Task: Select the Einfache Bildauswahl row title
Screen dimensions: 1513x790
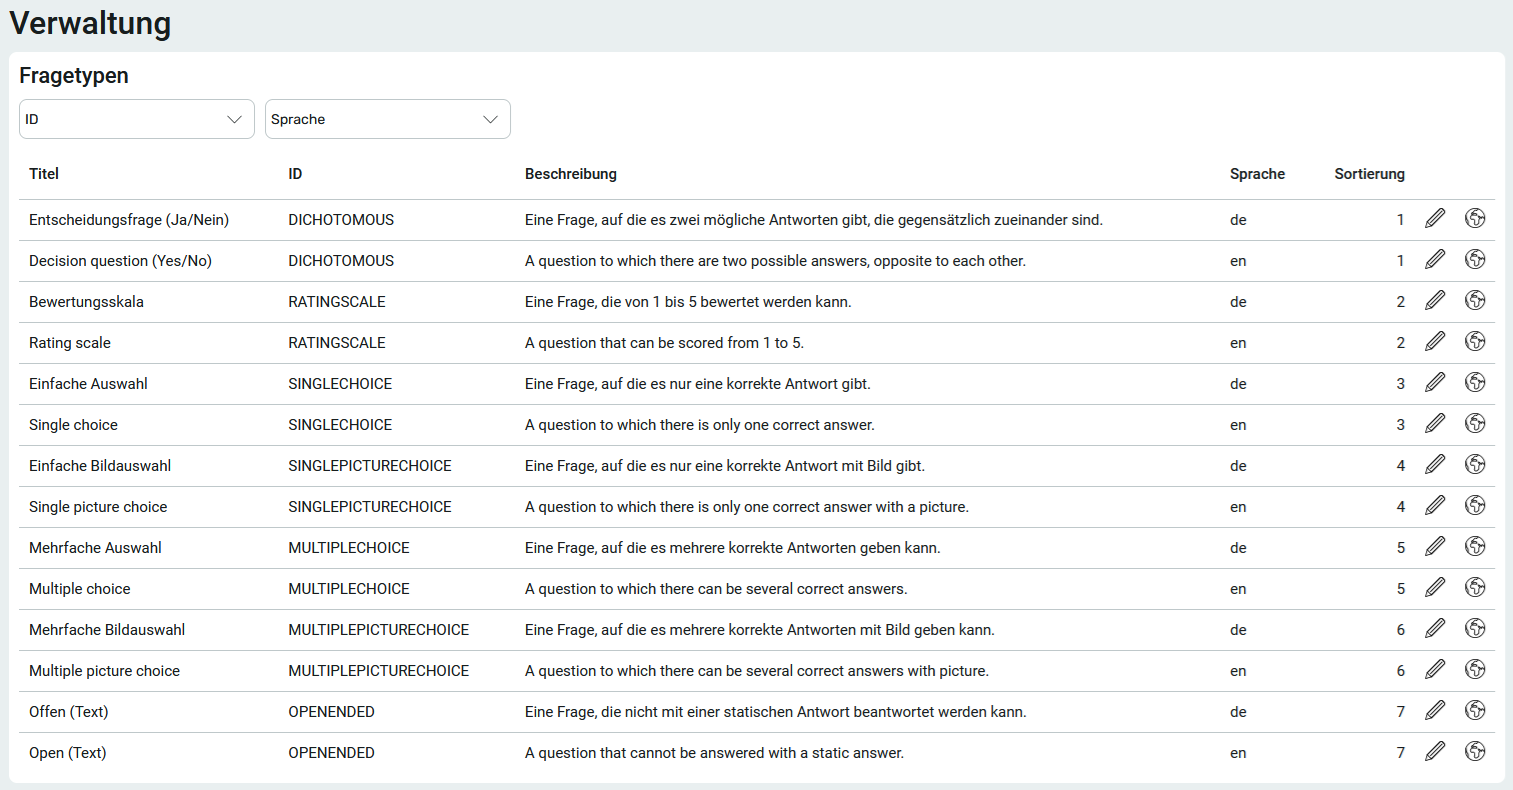Action: point(100,466)
